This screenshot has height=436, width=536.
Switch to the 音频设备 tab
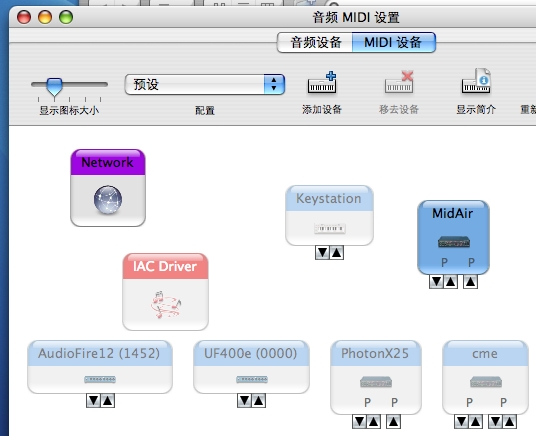[x=315, y=42]
